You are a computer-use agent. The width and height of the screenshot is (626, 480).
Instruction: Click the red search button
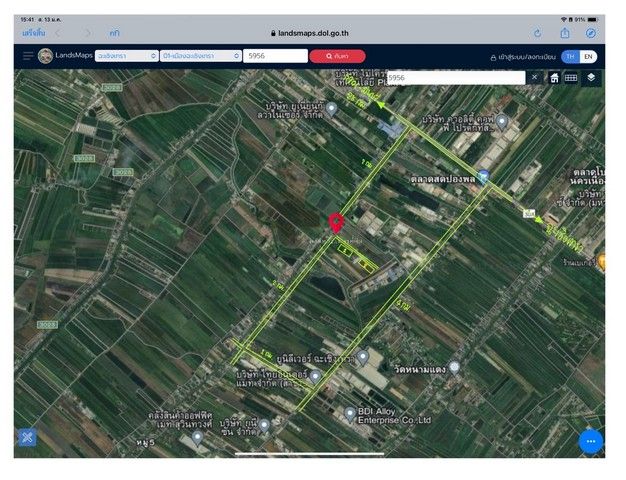coord(337,57)
